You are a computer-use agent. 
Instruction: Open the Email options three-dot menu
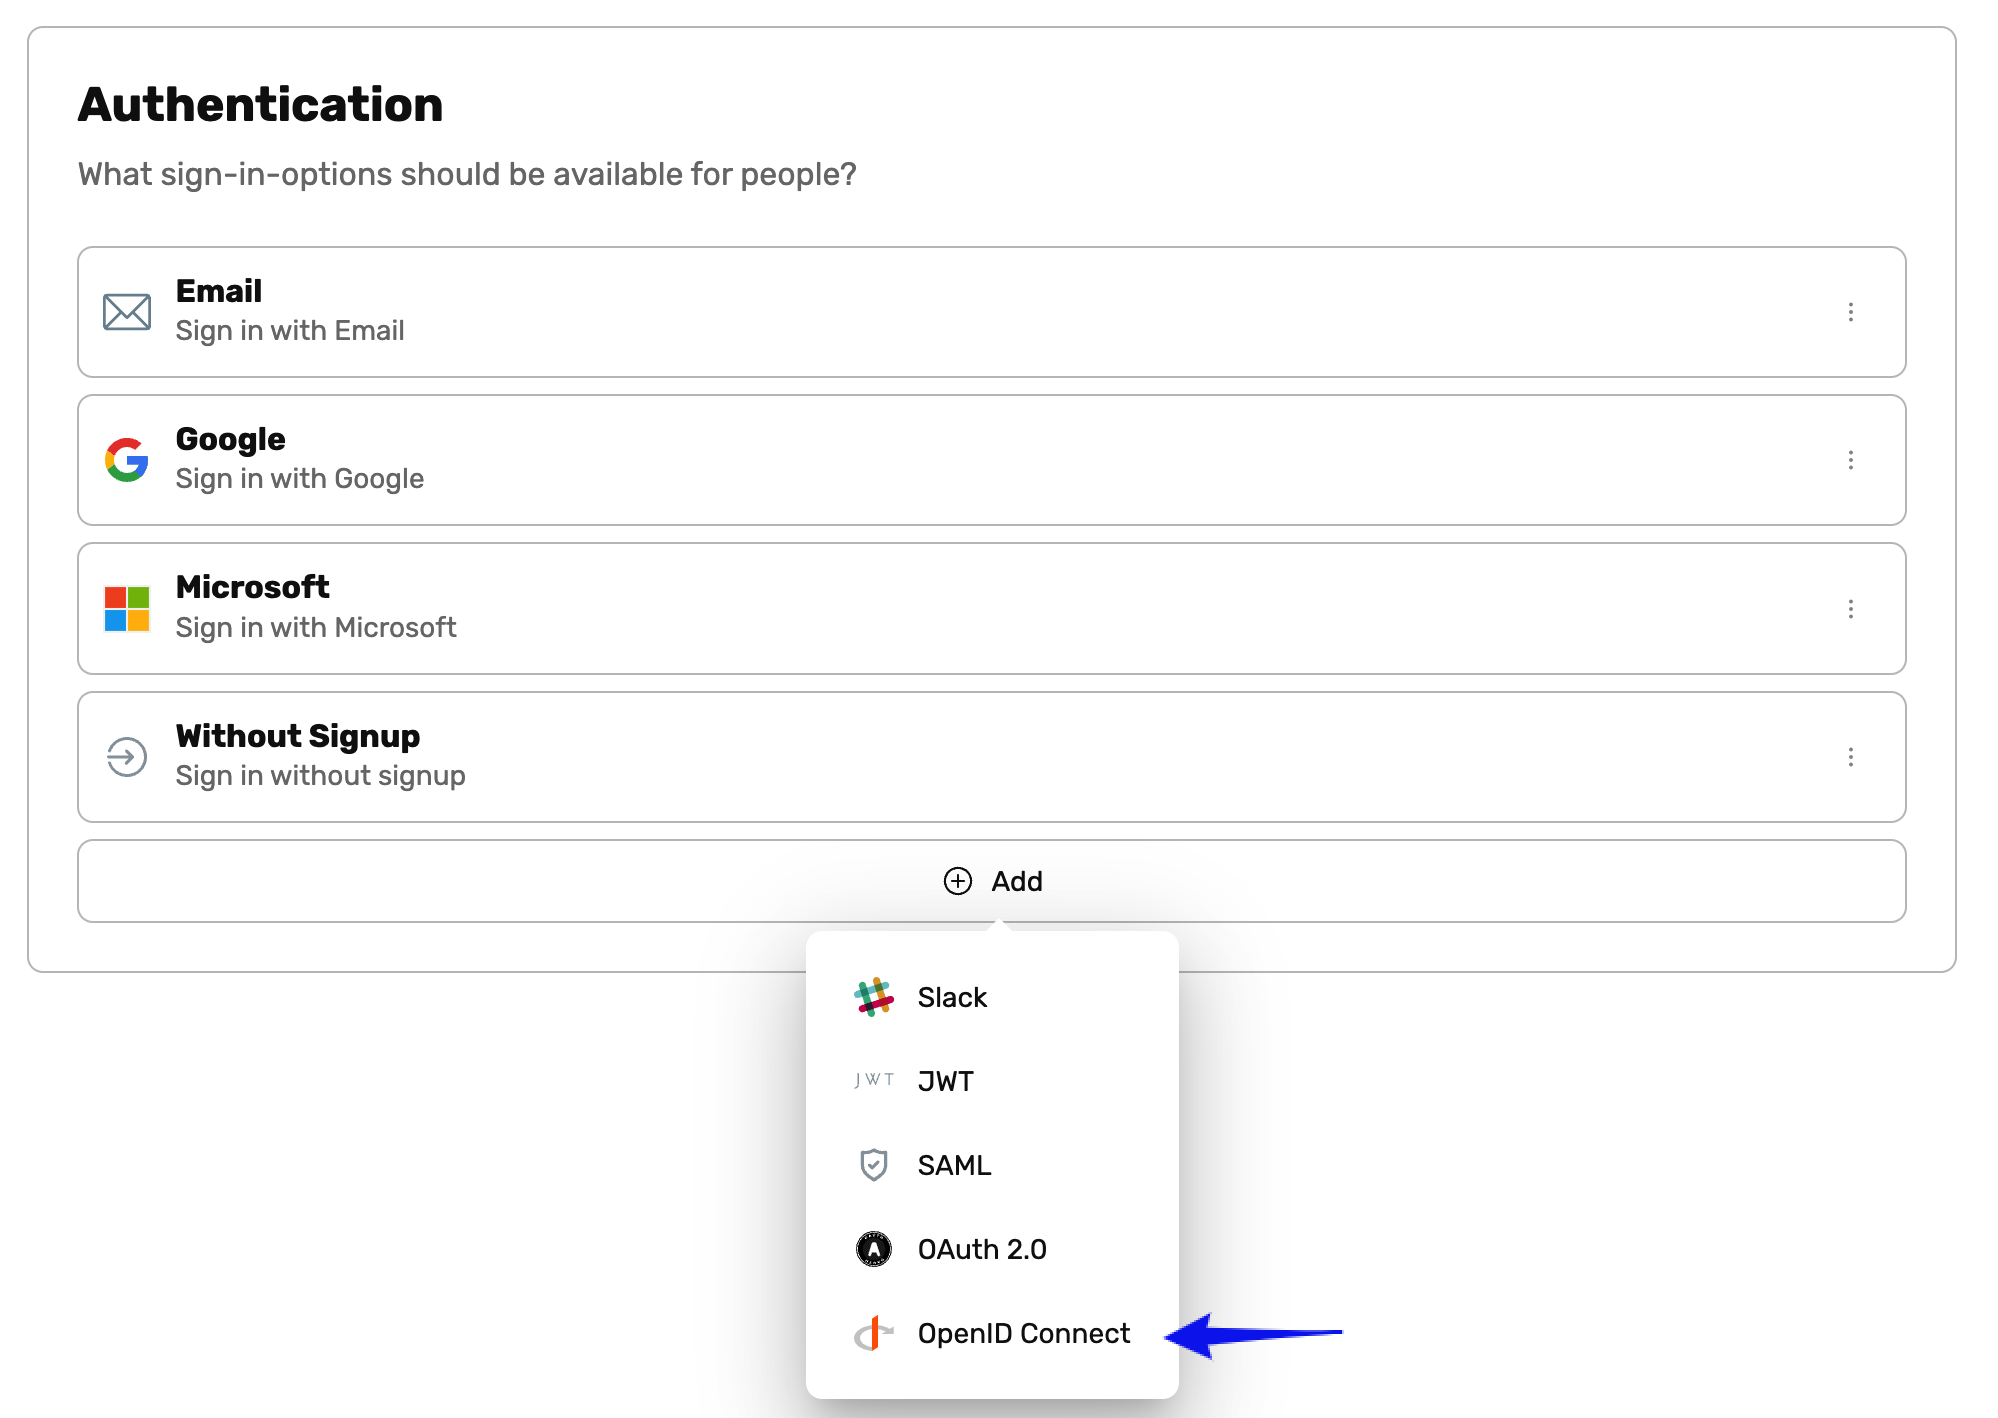(x=1852, y=311)
